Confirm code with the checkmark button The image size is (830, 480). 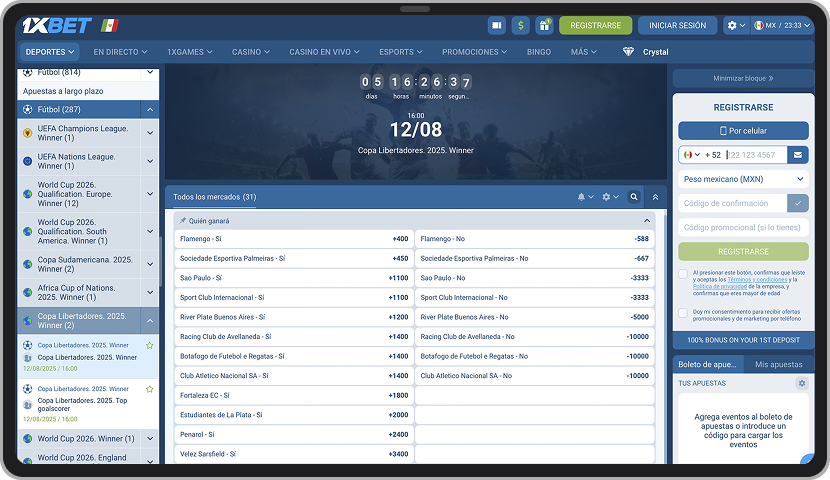coord(798,203)
